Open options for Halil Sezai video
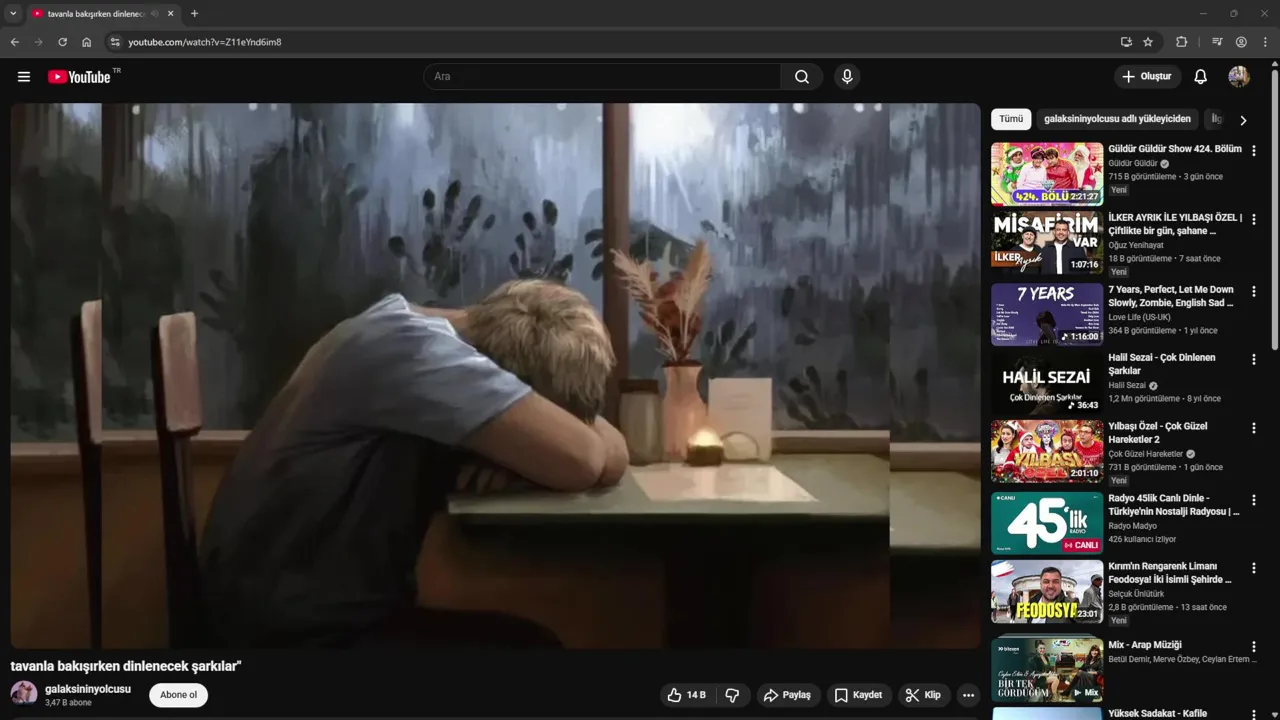This screenshot has height=720, width=1280. click(1254, 360)
